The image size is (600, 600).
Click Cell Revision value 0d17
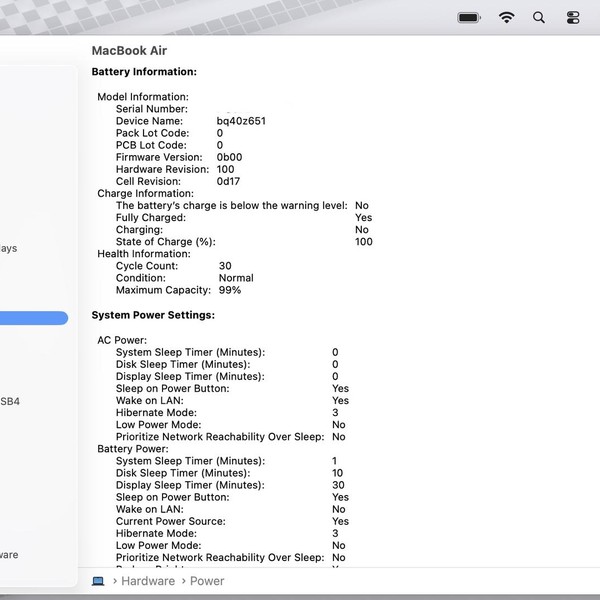coord(228,181)
